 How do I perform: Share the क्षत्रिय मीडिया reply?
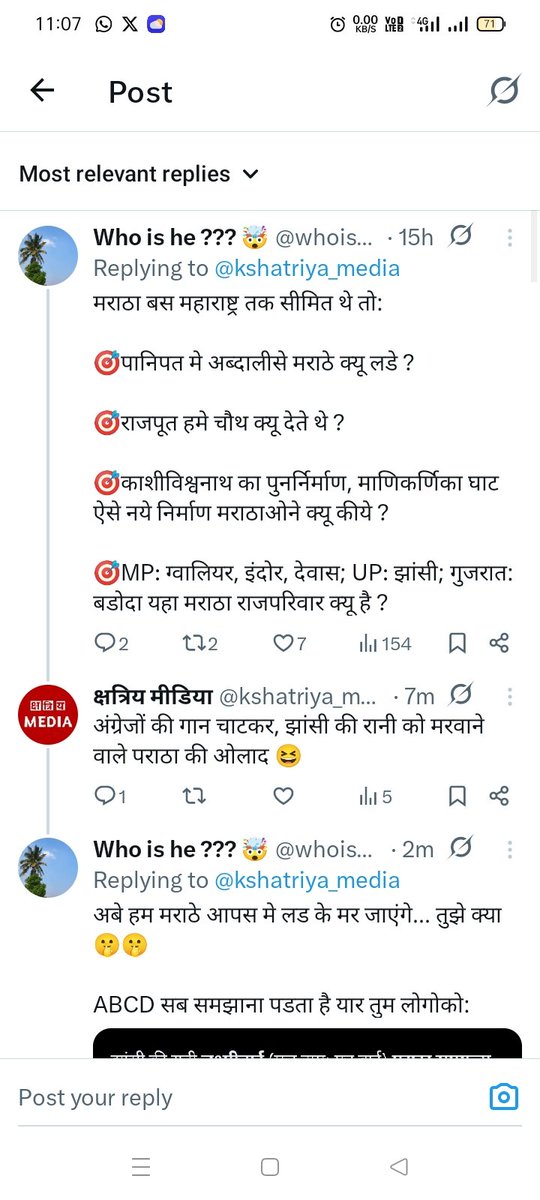[499, 796]
